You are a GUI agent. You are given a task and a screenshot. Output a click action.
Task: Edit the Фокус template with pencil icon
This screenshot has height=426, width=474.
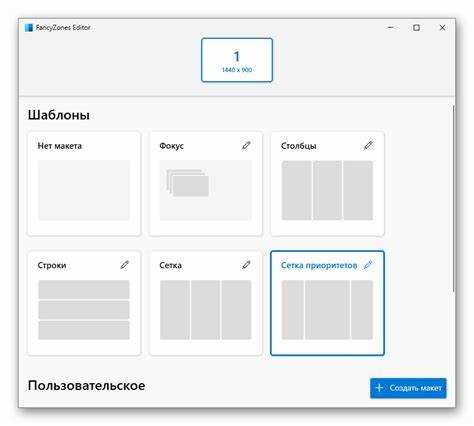246,146
